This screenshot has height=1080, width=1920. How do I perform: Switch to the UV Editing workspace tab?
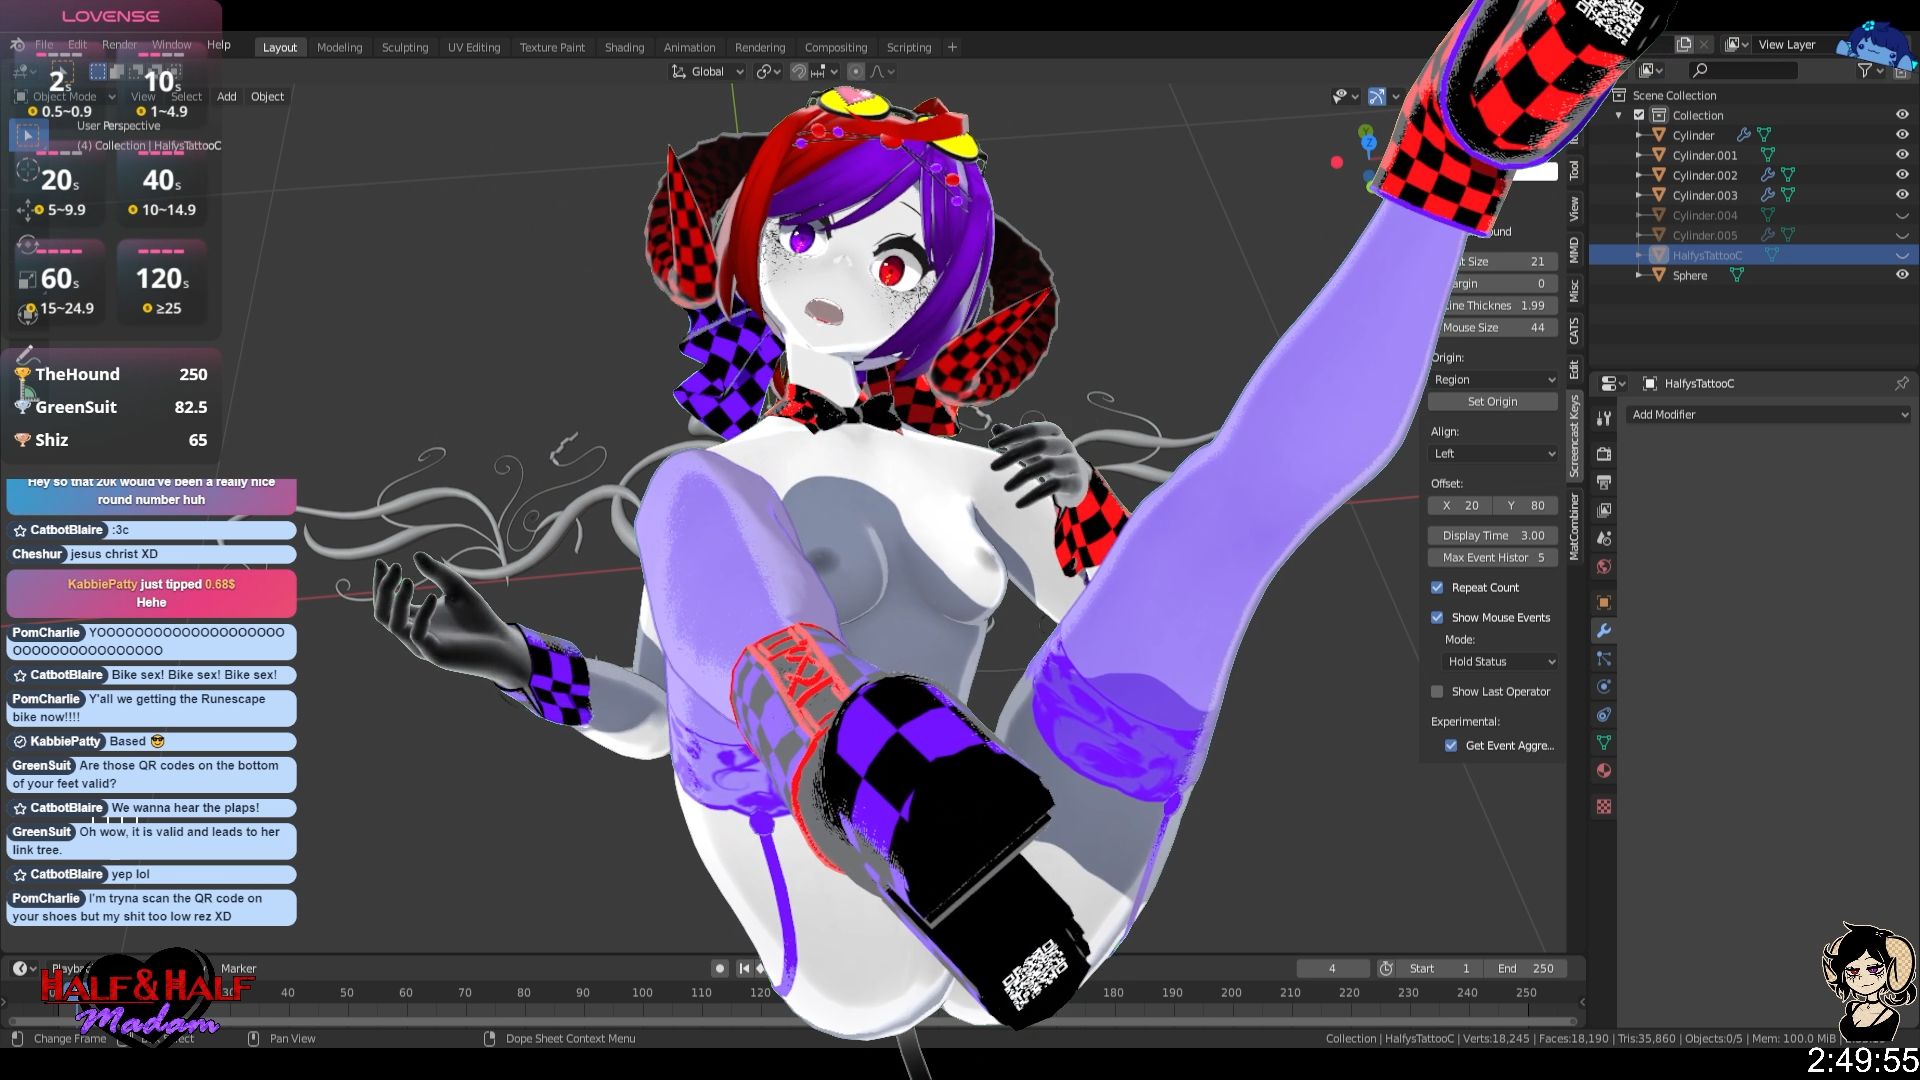pos(474,47)
